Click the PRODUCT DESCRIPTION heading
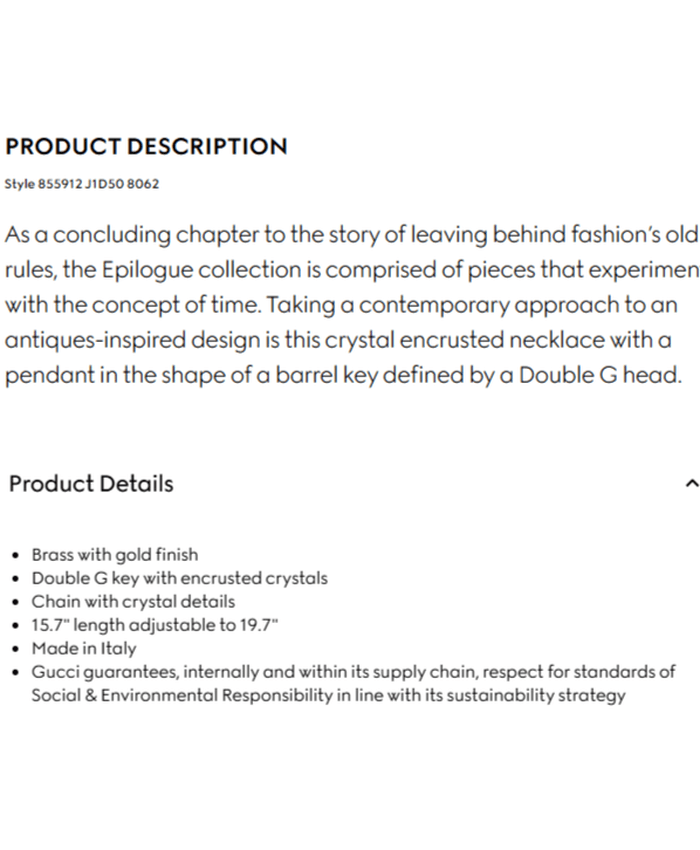 [146, 146]
